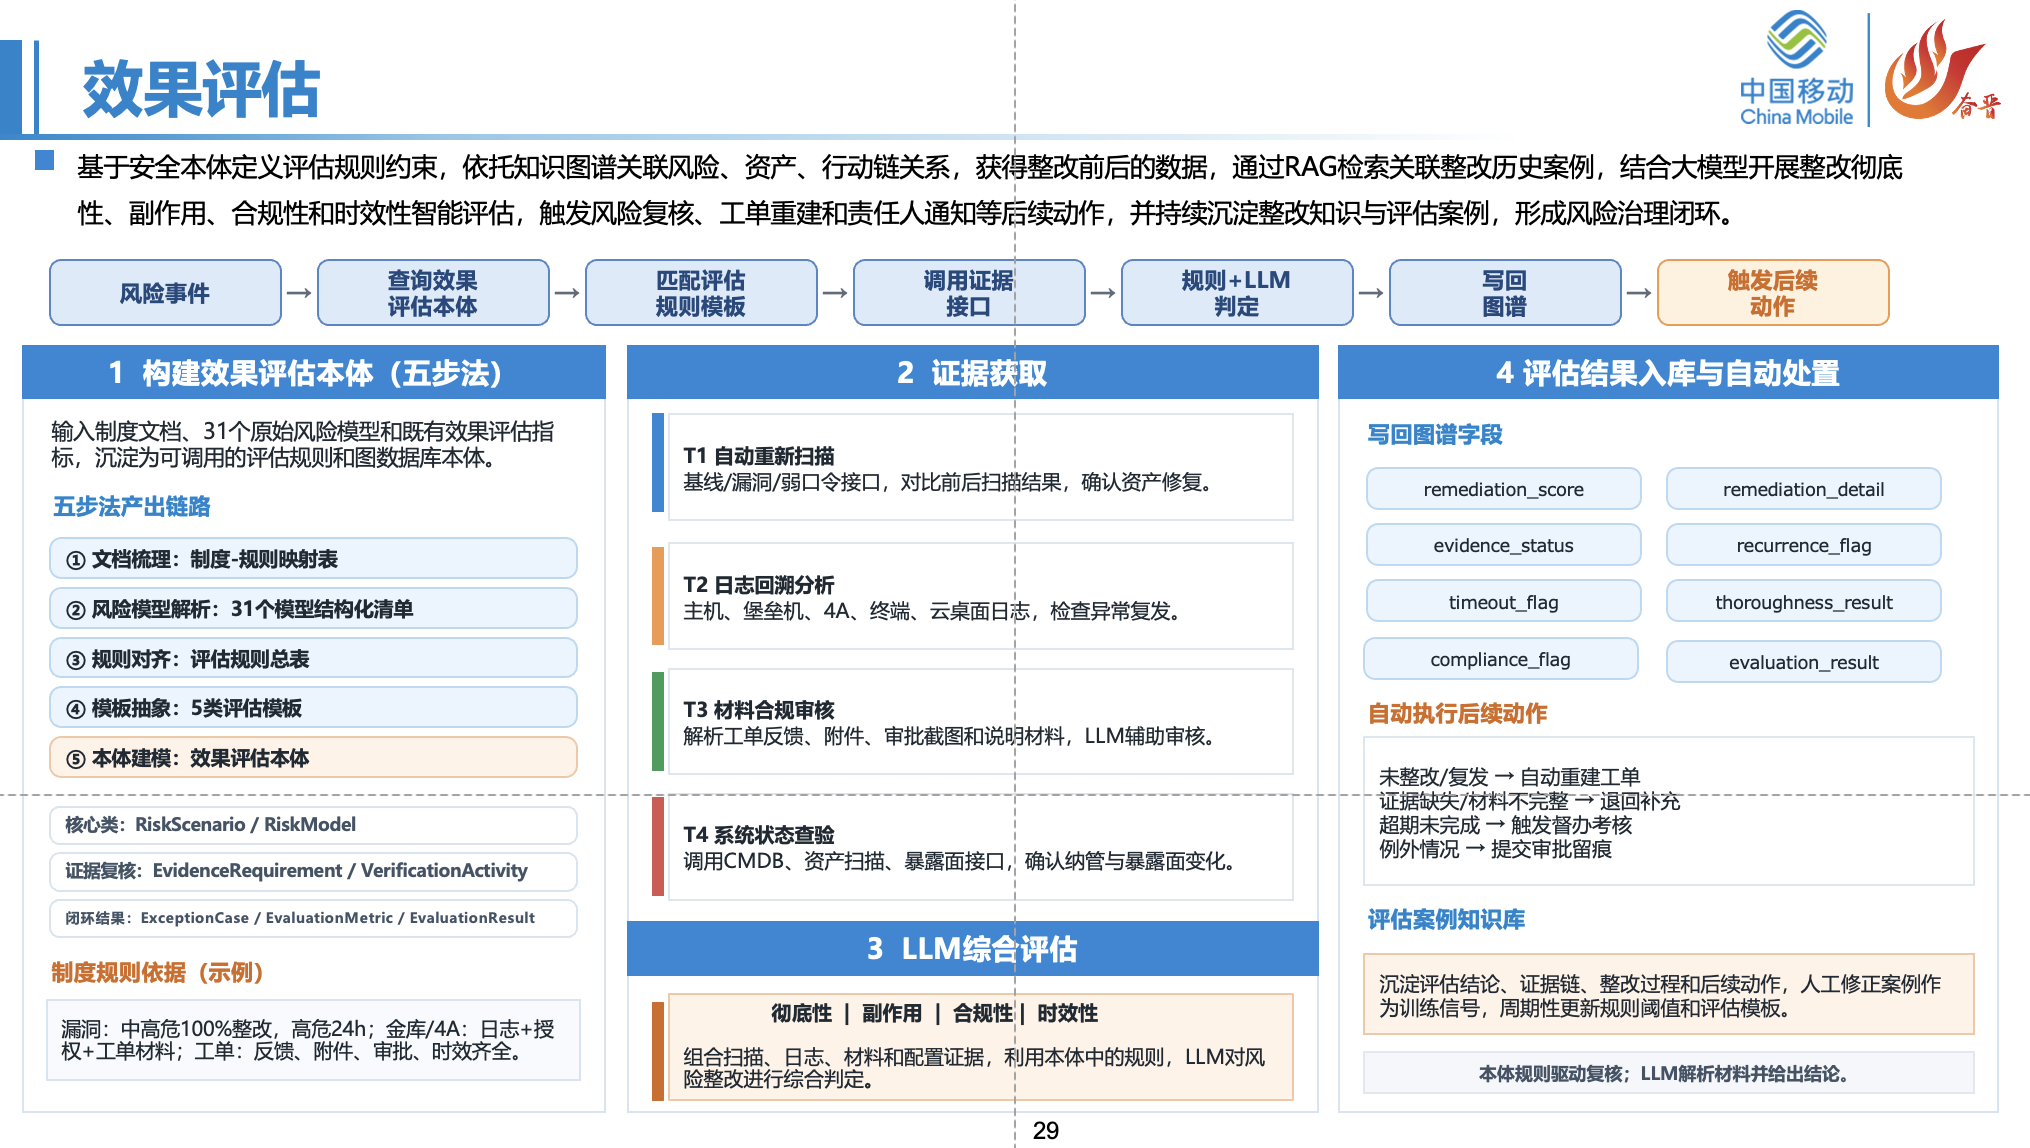Select the 规则+LLM判定 flow box
Screen dimensions: 2030x1148
(1237, 293)
